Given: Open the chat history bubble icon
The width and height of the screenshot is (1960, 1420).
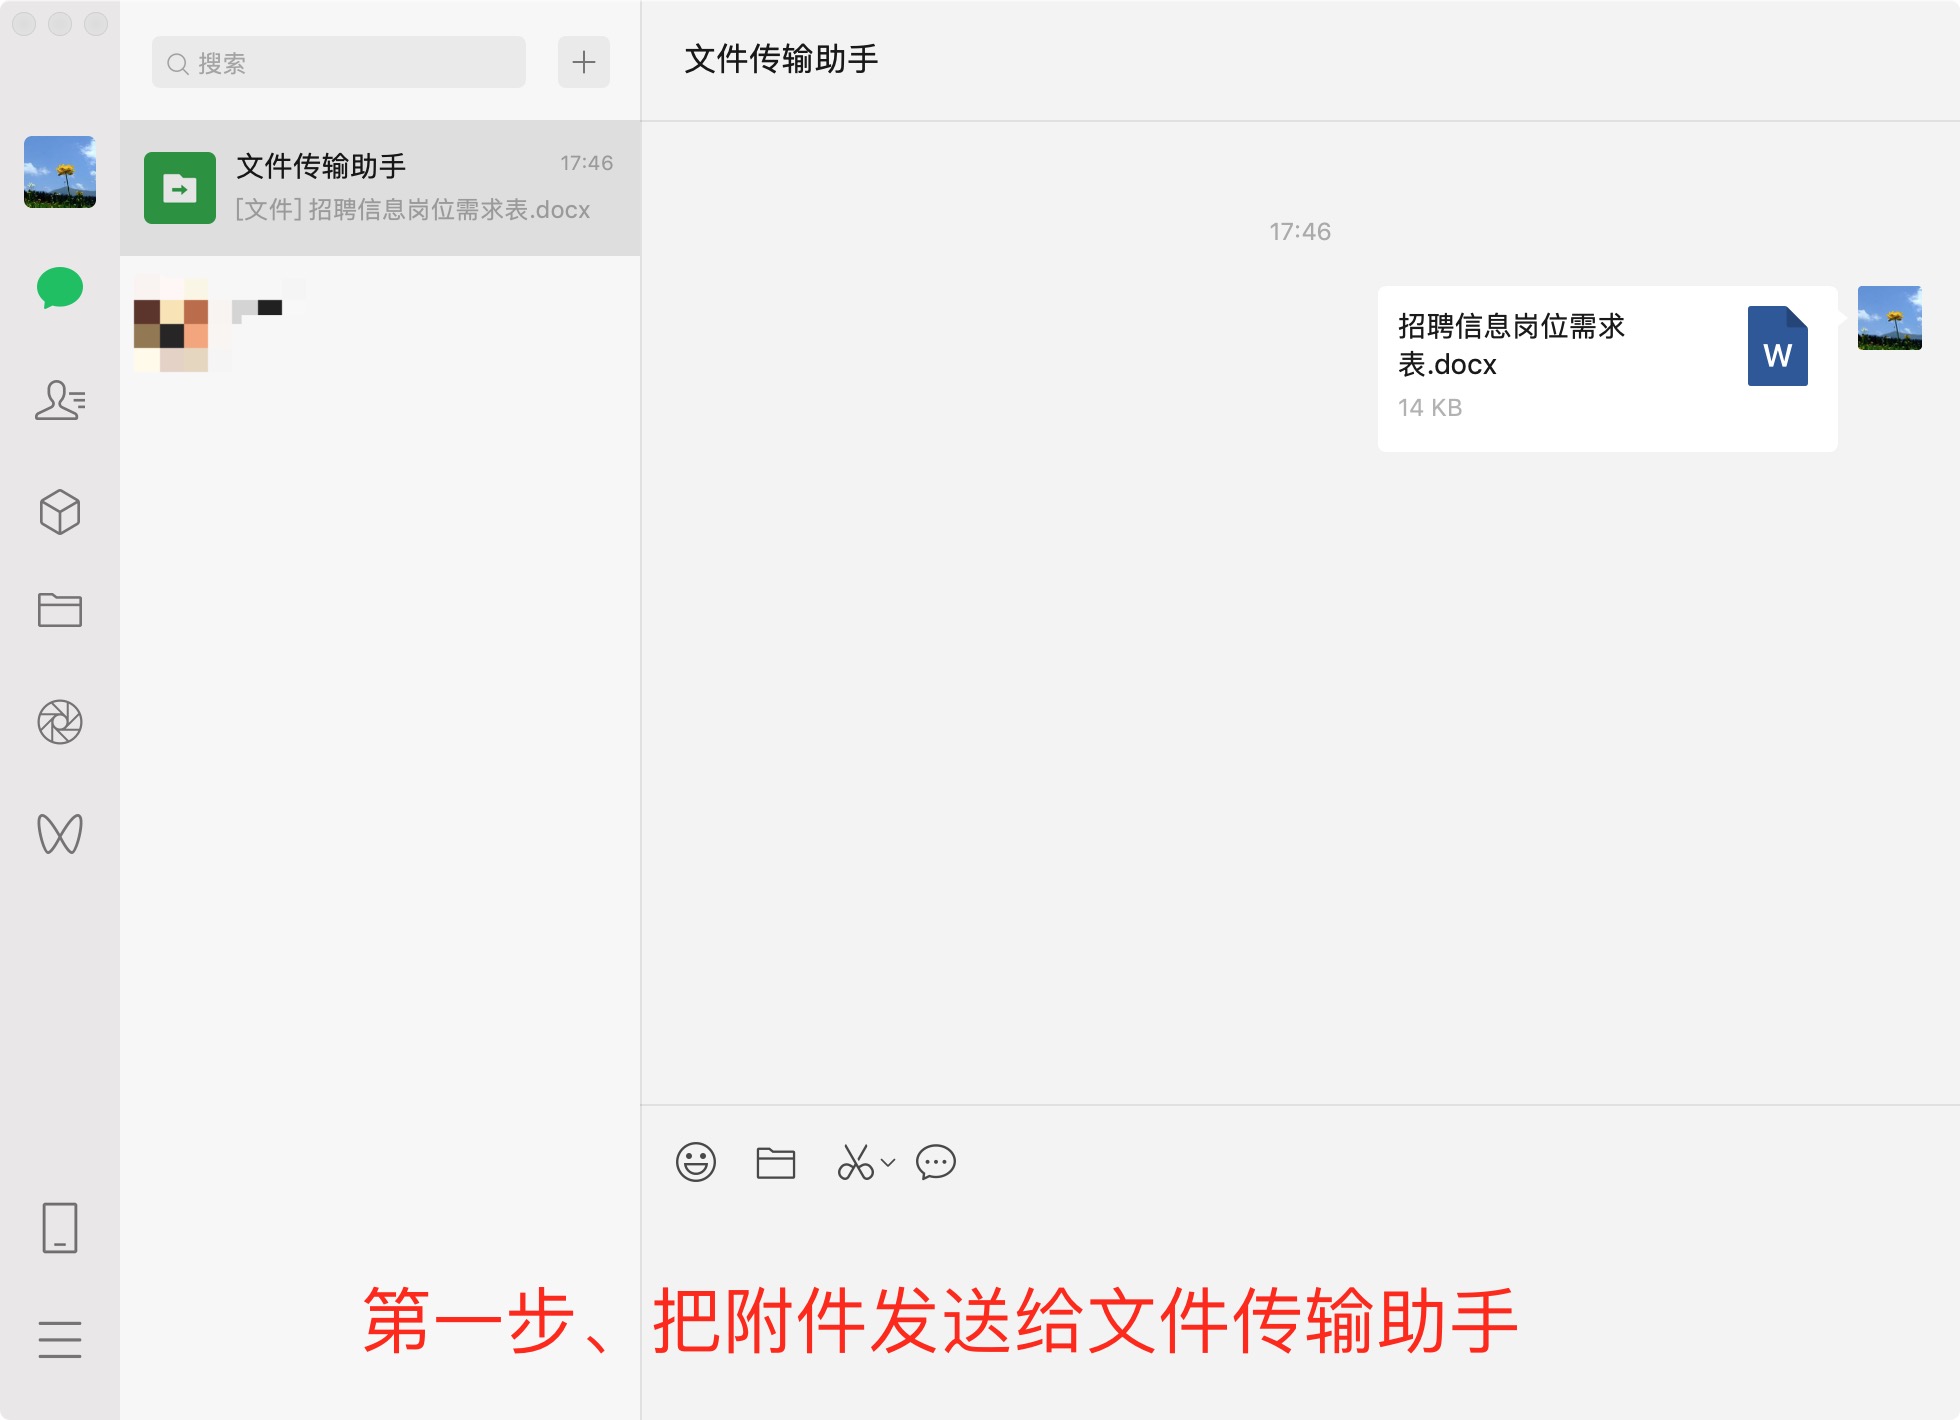Looking at the screenshot, I should pyautogui.click(x=936, y=1162).
